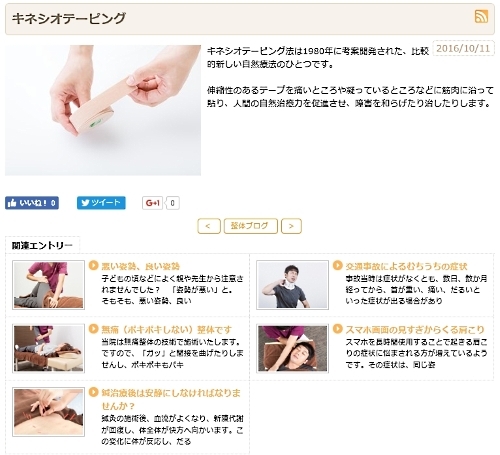Click arrow bullet beside スマホ画面の見すぎからくる肩こり
Screen dimensions: 500x455
338,329
